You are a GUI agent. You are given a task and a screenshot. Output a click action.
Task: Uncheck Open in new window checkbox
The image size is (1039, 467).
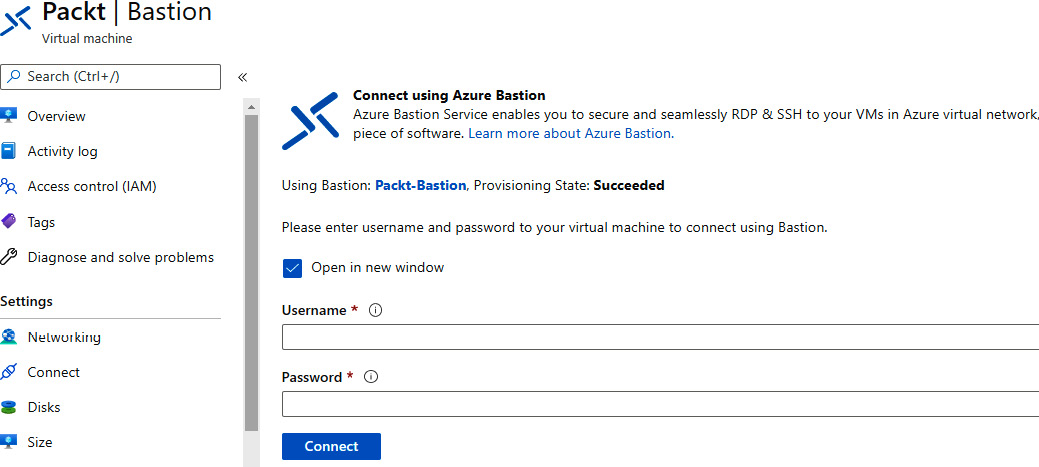(x=292, y=268)
